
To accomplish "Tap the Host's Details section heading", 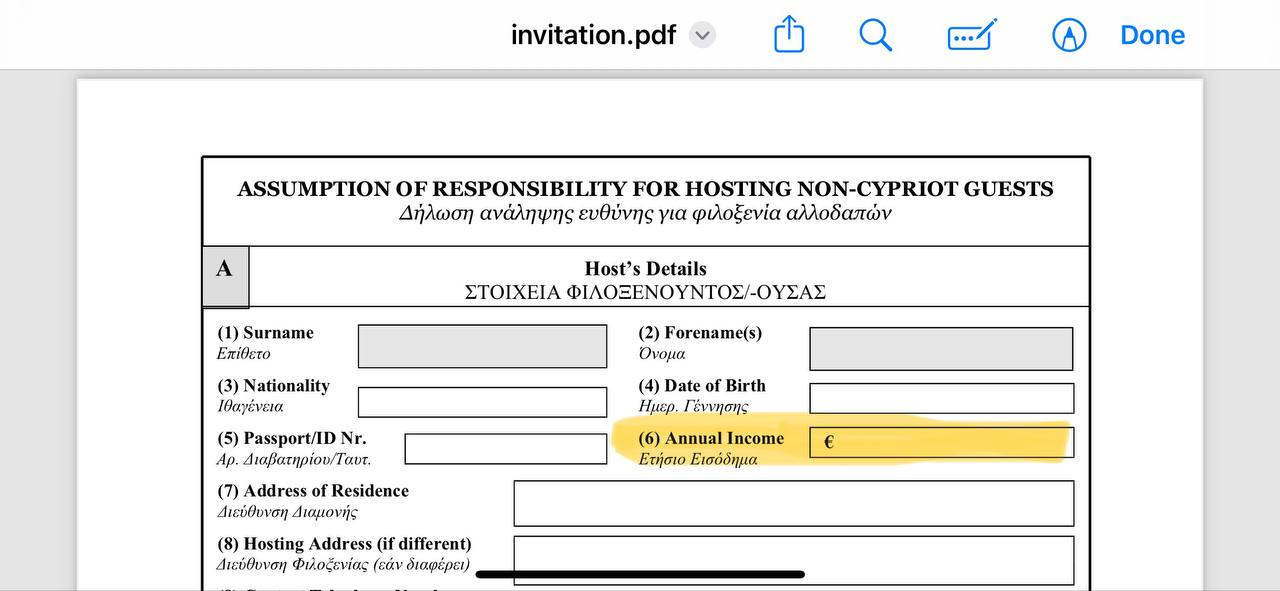I will (x=645, y=269).
